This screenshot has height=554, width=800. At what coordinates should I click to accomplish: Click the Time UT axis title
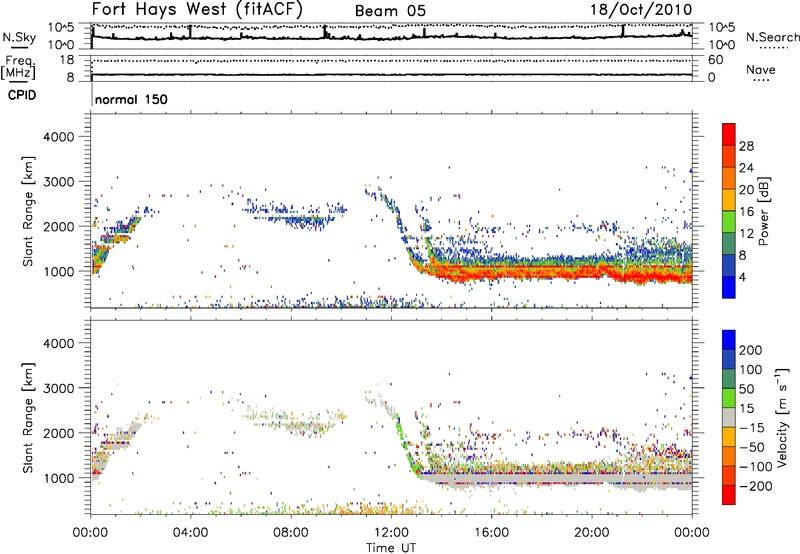(x=391, y=548)
